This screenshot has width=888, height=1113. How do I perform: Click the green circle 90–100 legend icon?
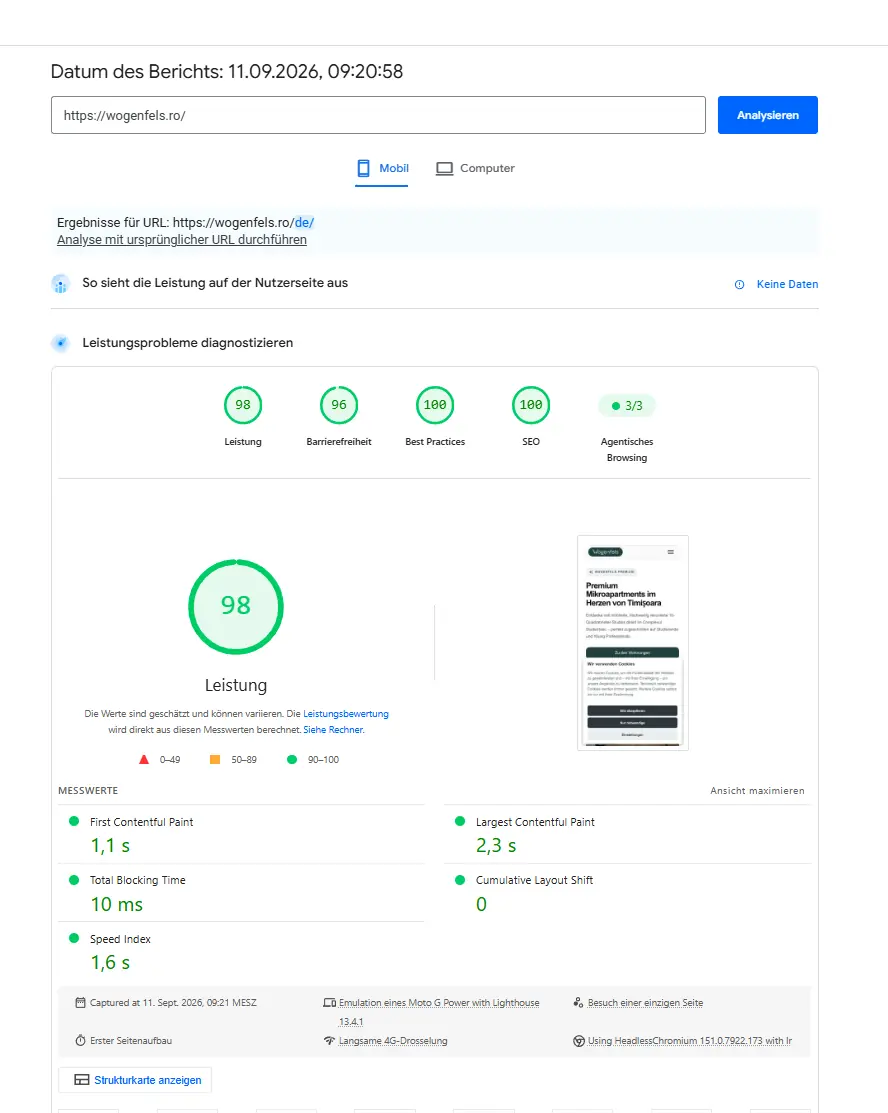(292, 760)
